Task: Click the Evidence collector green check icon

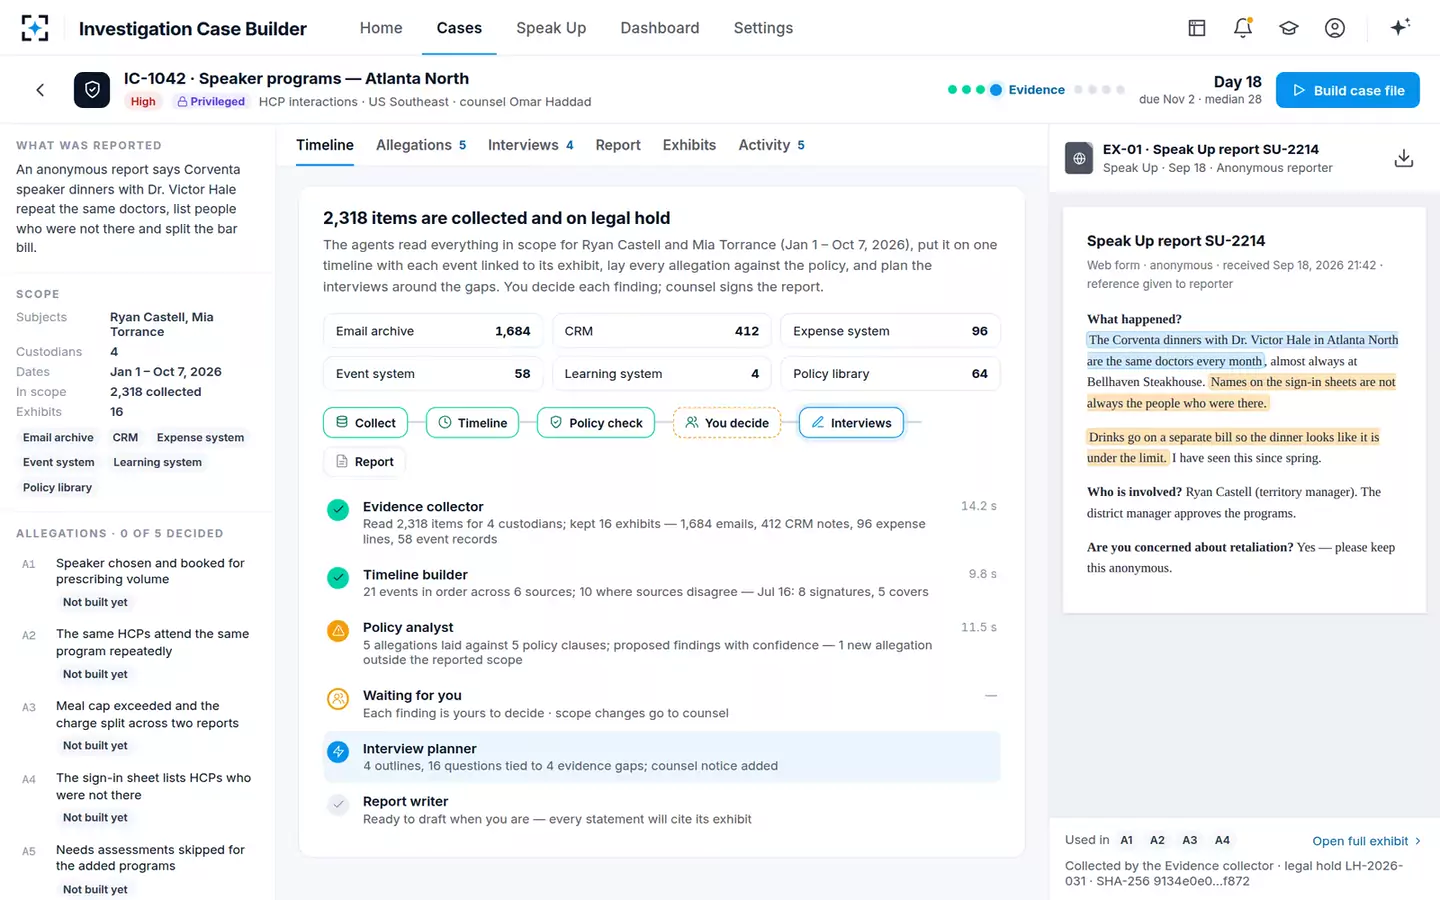Action: (x=338, y=510)
